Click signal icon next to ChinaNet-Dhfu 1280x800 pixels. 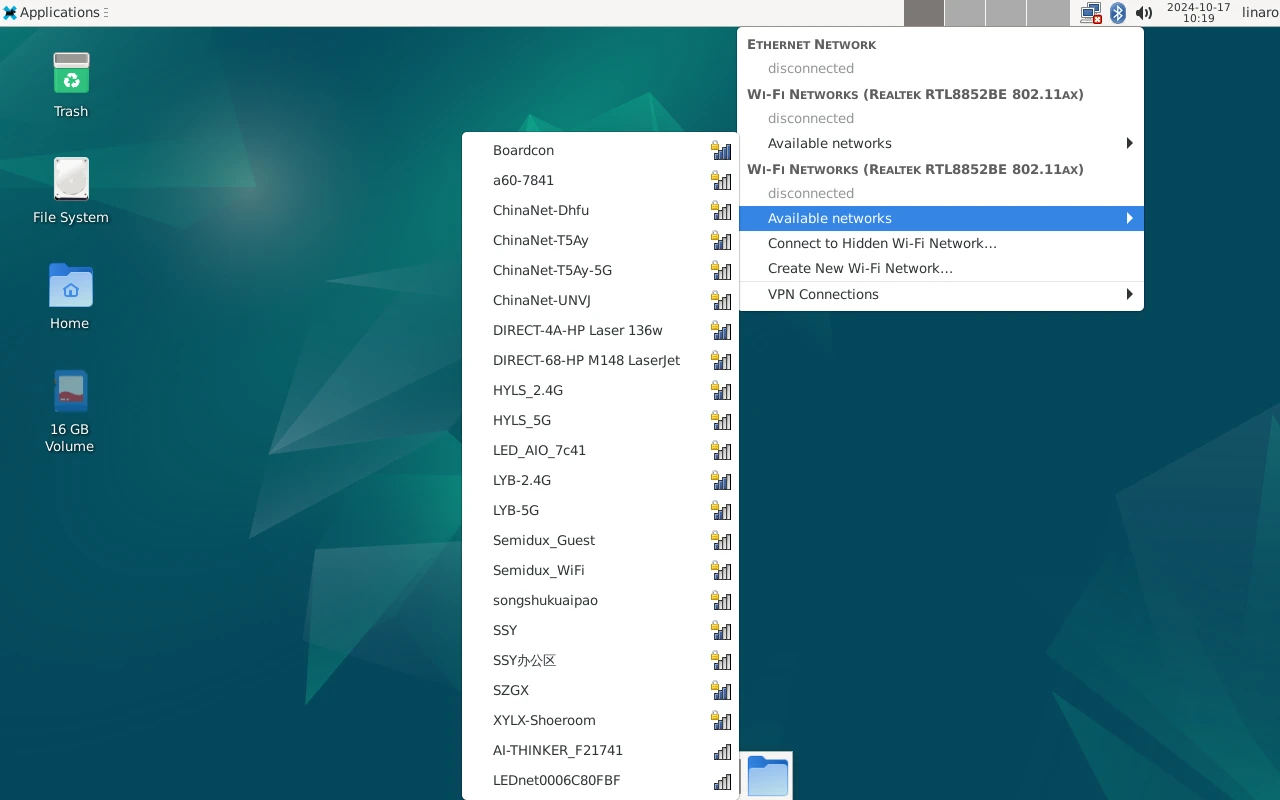[721, 210]
